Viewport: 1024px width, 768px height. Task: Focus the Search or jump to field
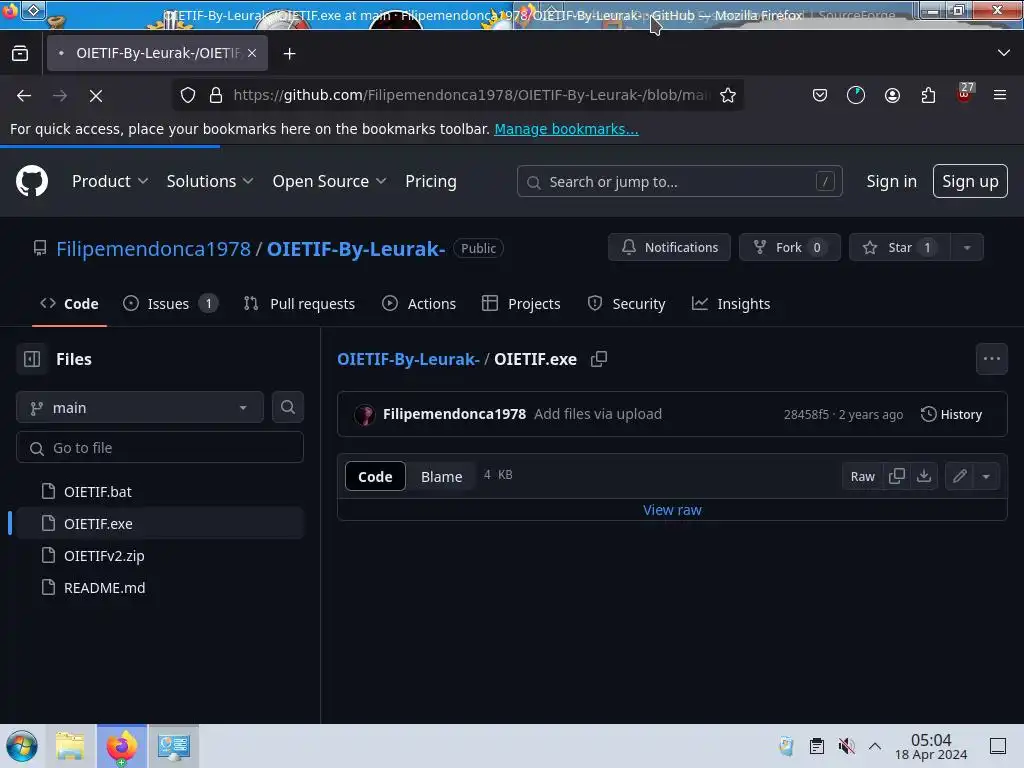(679, 181)
